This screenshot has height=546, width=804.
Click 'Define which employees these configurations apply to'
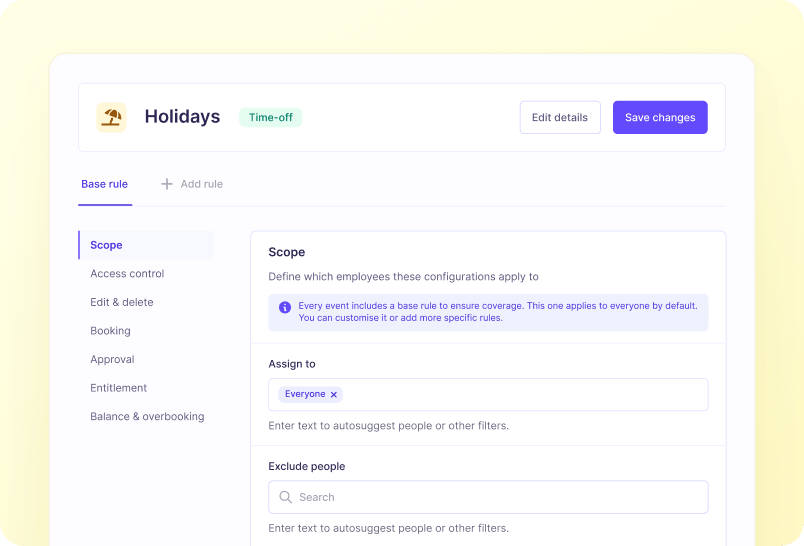[x=404, y=277]
